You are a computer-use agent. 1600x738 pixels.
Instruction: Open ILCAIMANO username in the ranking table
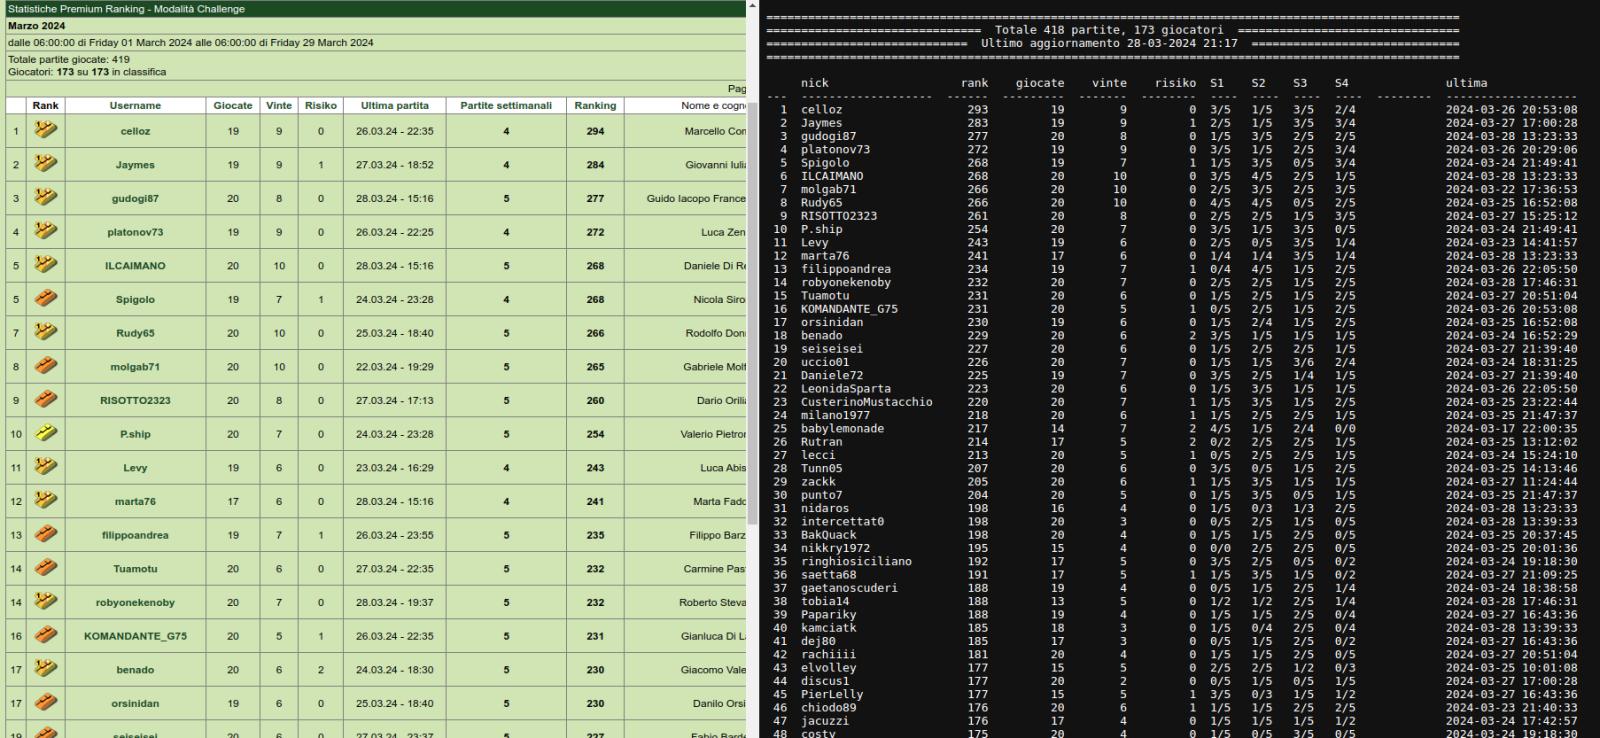click(x=135, y=266)
